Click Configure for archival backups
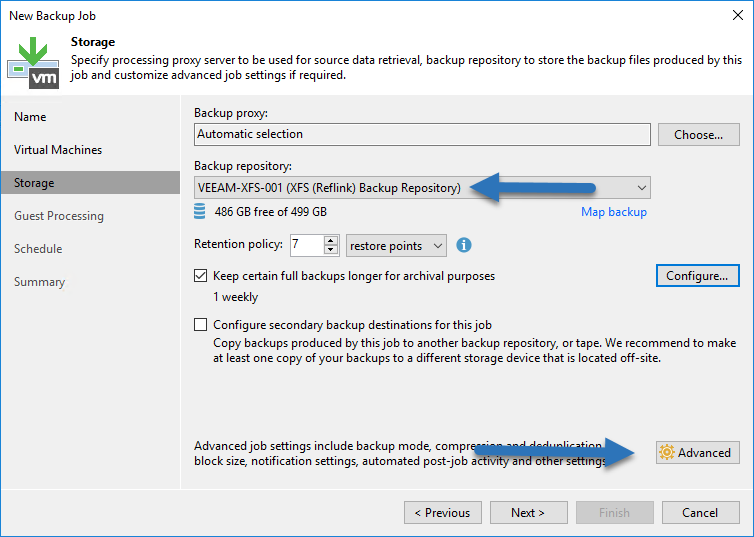754x537 pixels. coord(697,275)
